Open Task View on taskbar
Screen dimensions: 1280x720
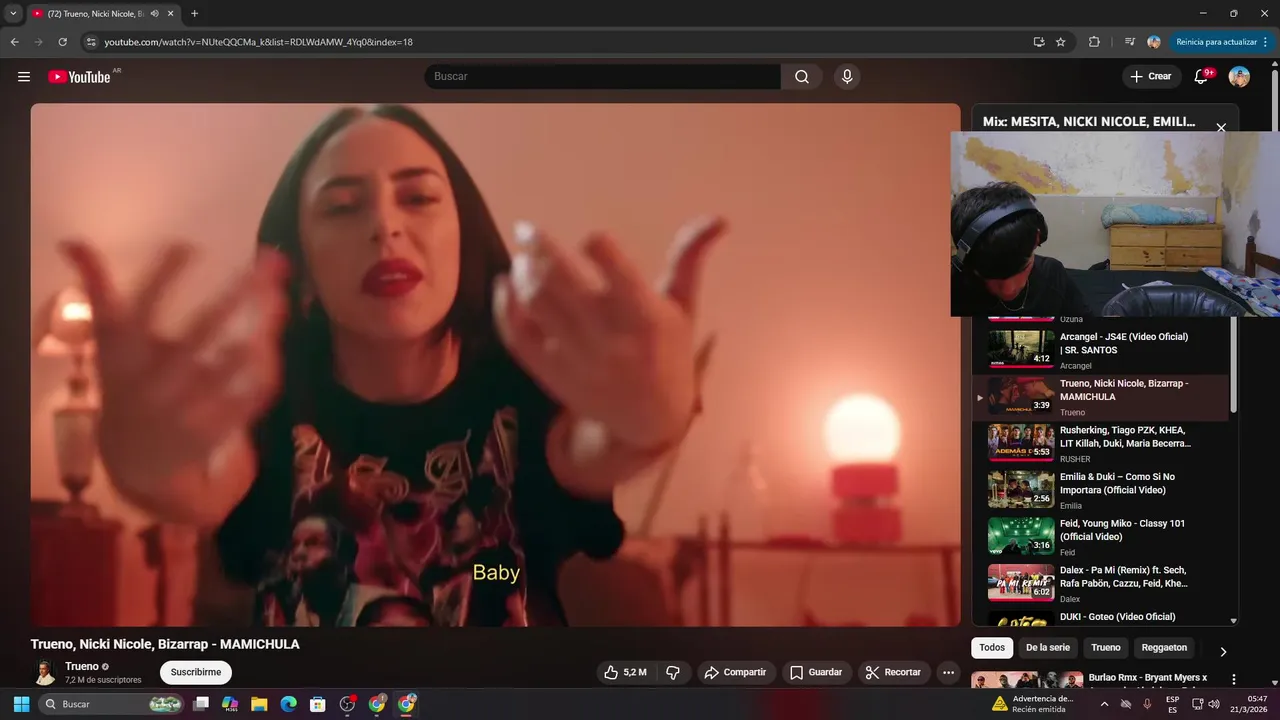click(200, 704)
